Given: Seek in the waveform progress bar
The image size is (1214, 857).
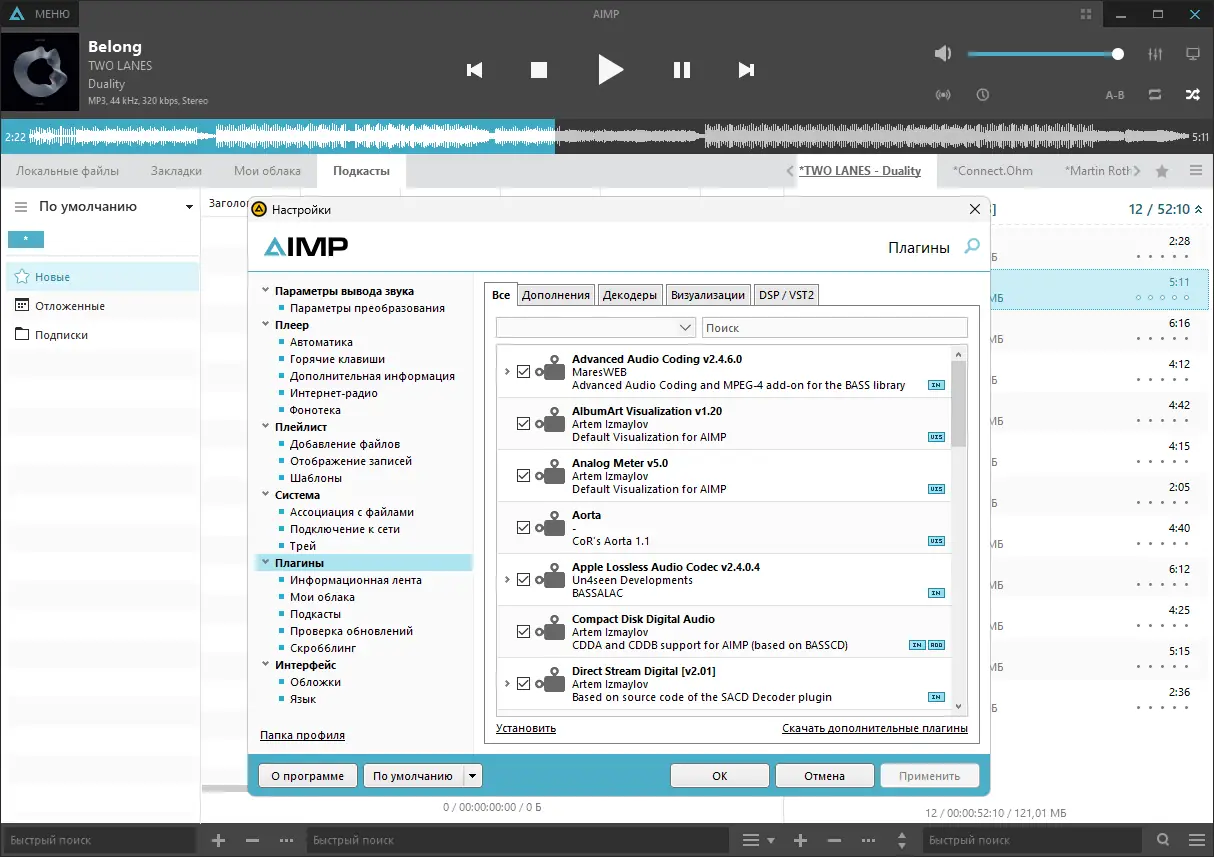Looking at the screenshot, I should [607, 135].
